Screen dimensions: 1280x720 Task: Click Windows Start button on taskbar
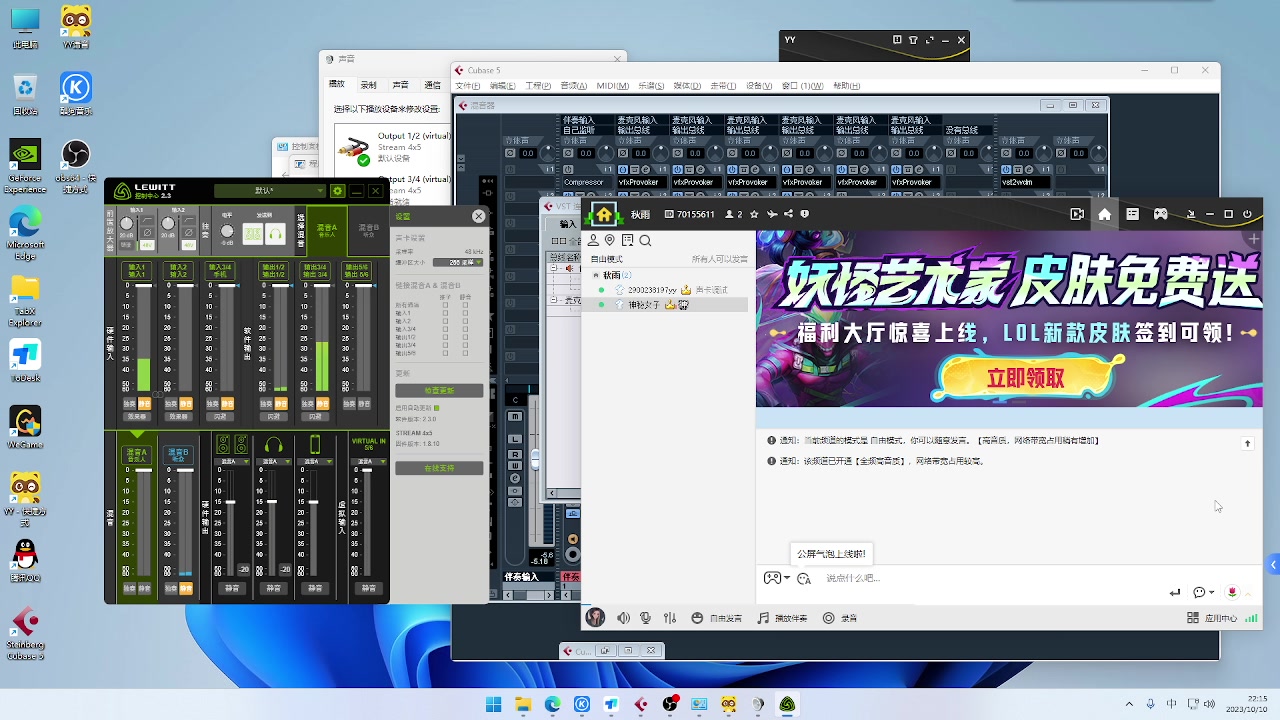point(494,705)
